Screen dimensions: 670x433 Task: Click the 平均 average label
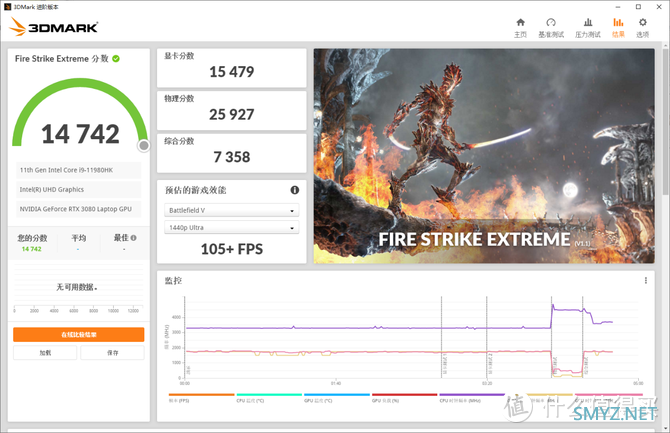[79, 238]
